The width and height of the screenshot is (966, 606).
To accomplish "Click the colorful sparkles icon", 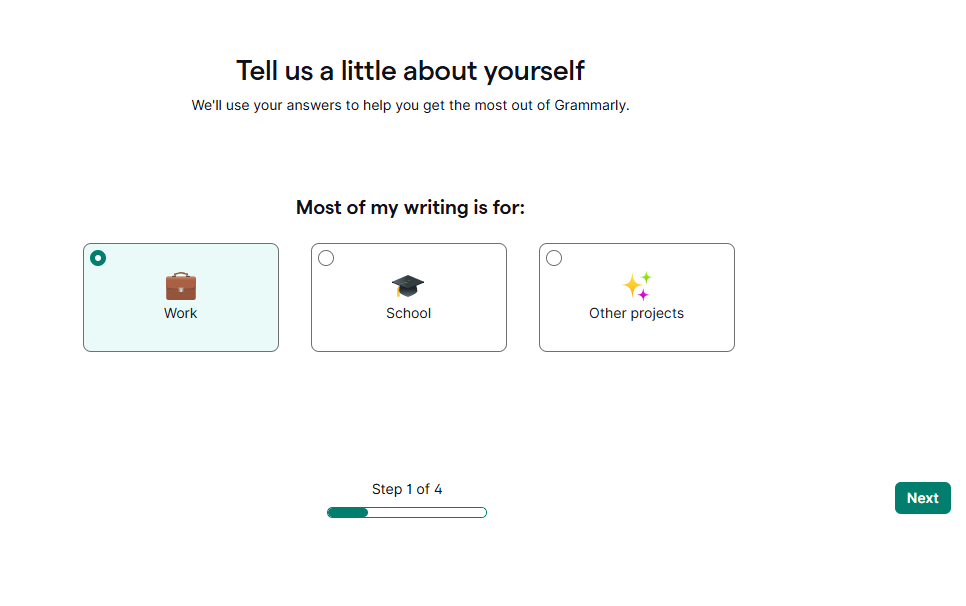I will [637, 286].
